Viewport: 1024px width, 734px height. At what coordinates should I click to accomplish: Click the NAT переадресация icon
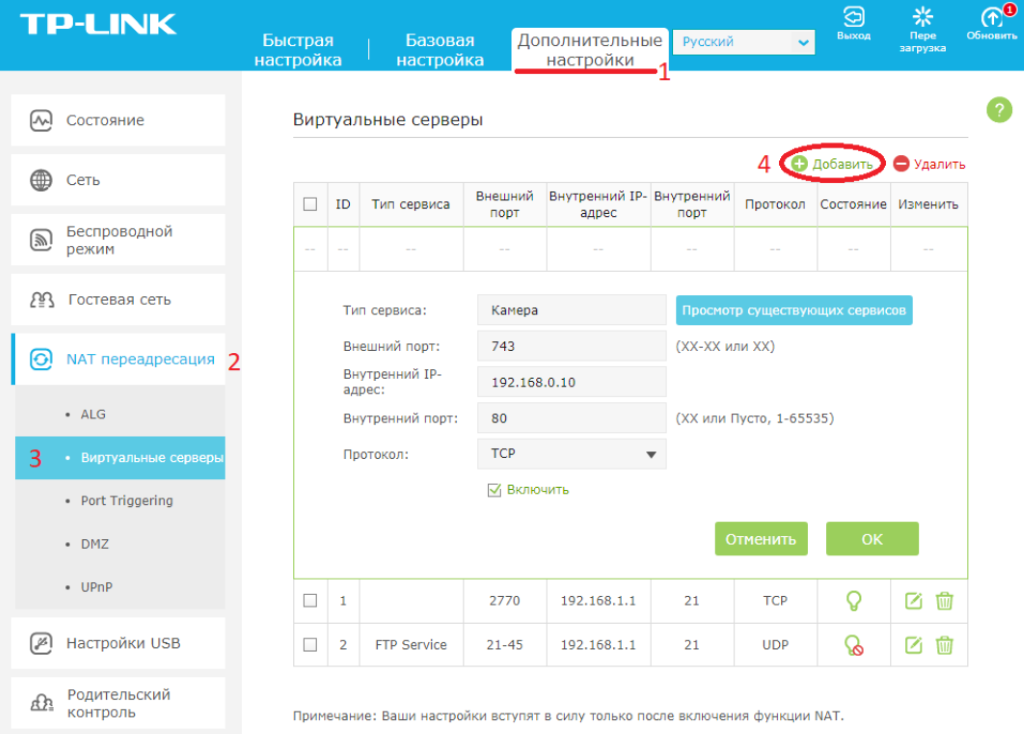tap(41, 359)
